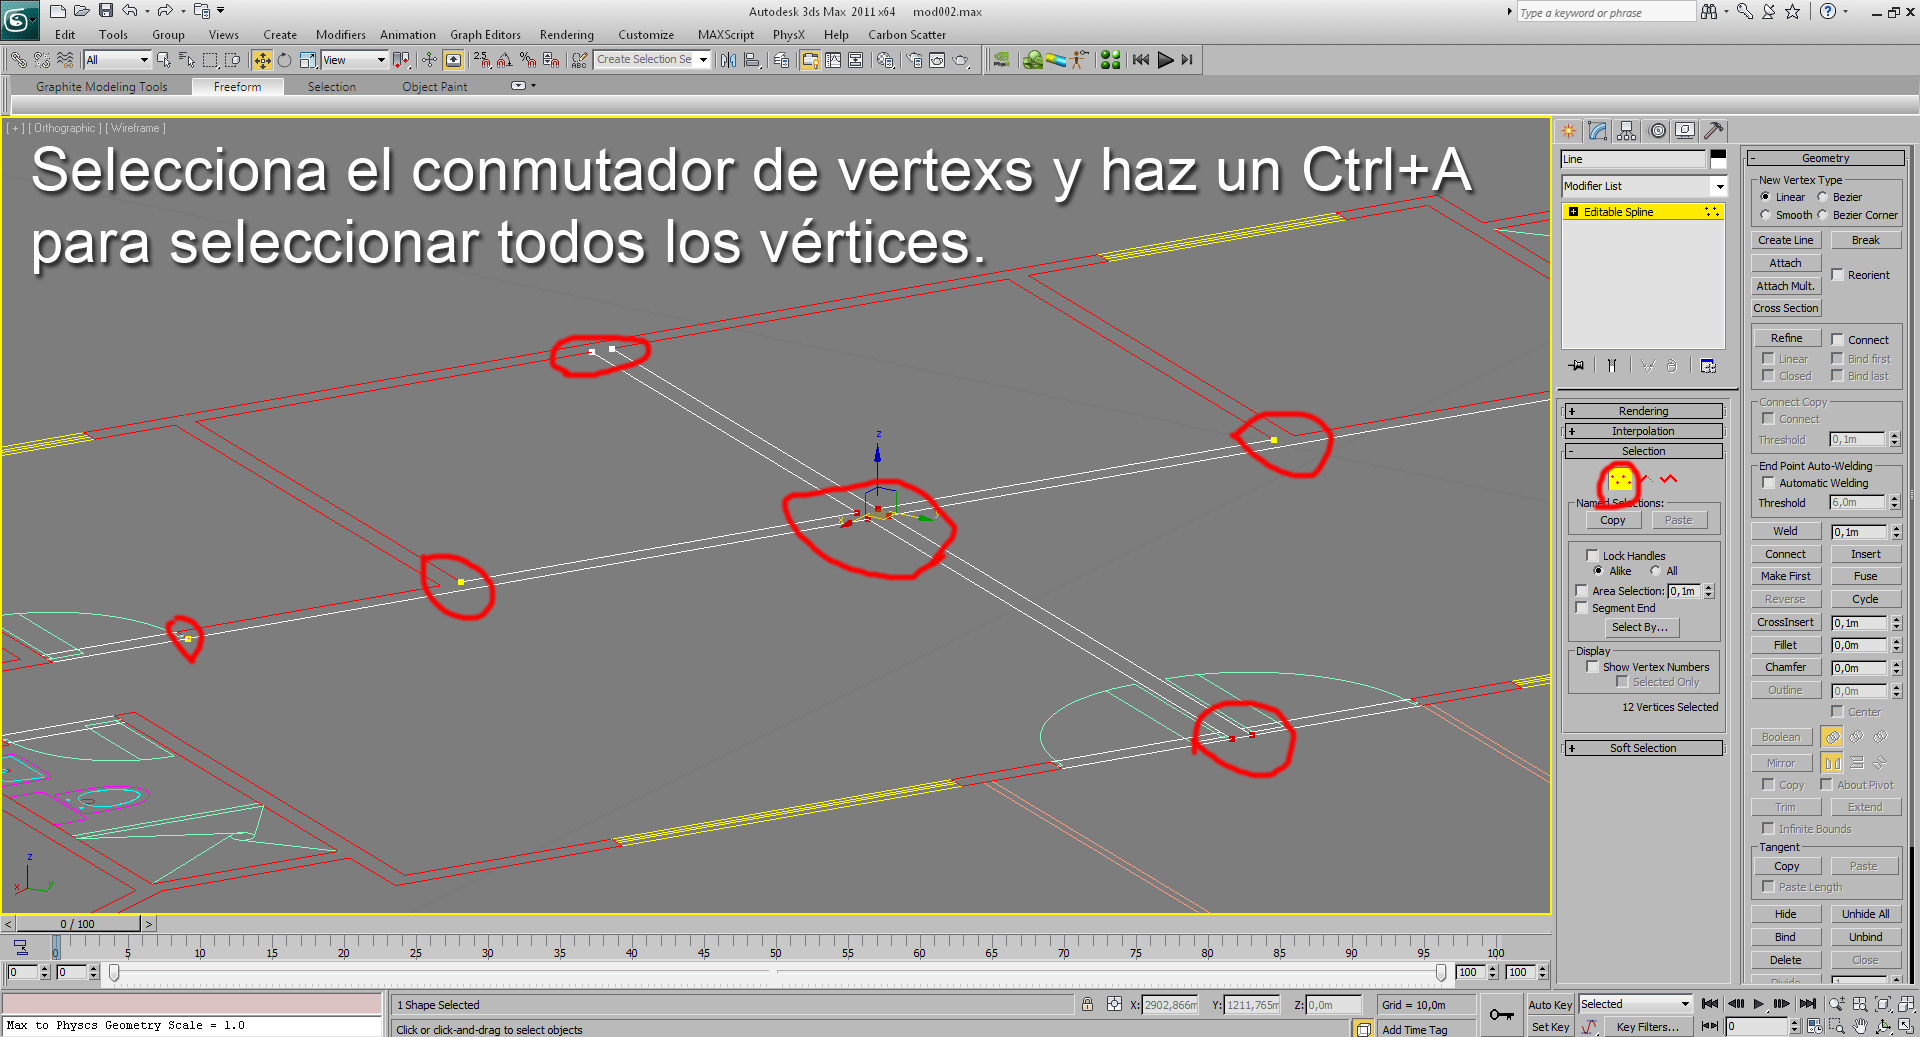Viewport: 1920px width, 1037px height.
Task: Click the Open File folder icon
Action: (82, 11)
